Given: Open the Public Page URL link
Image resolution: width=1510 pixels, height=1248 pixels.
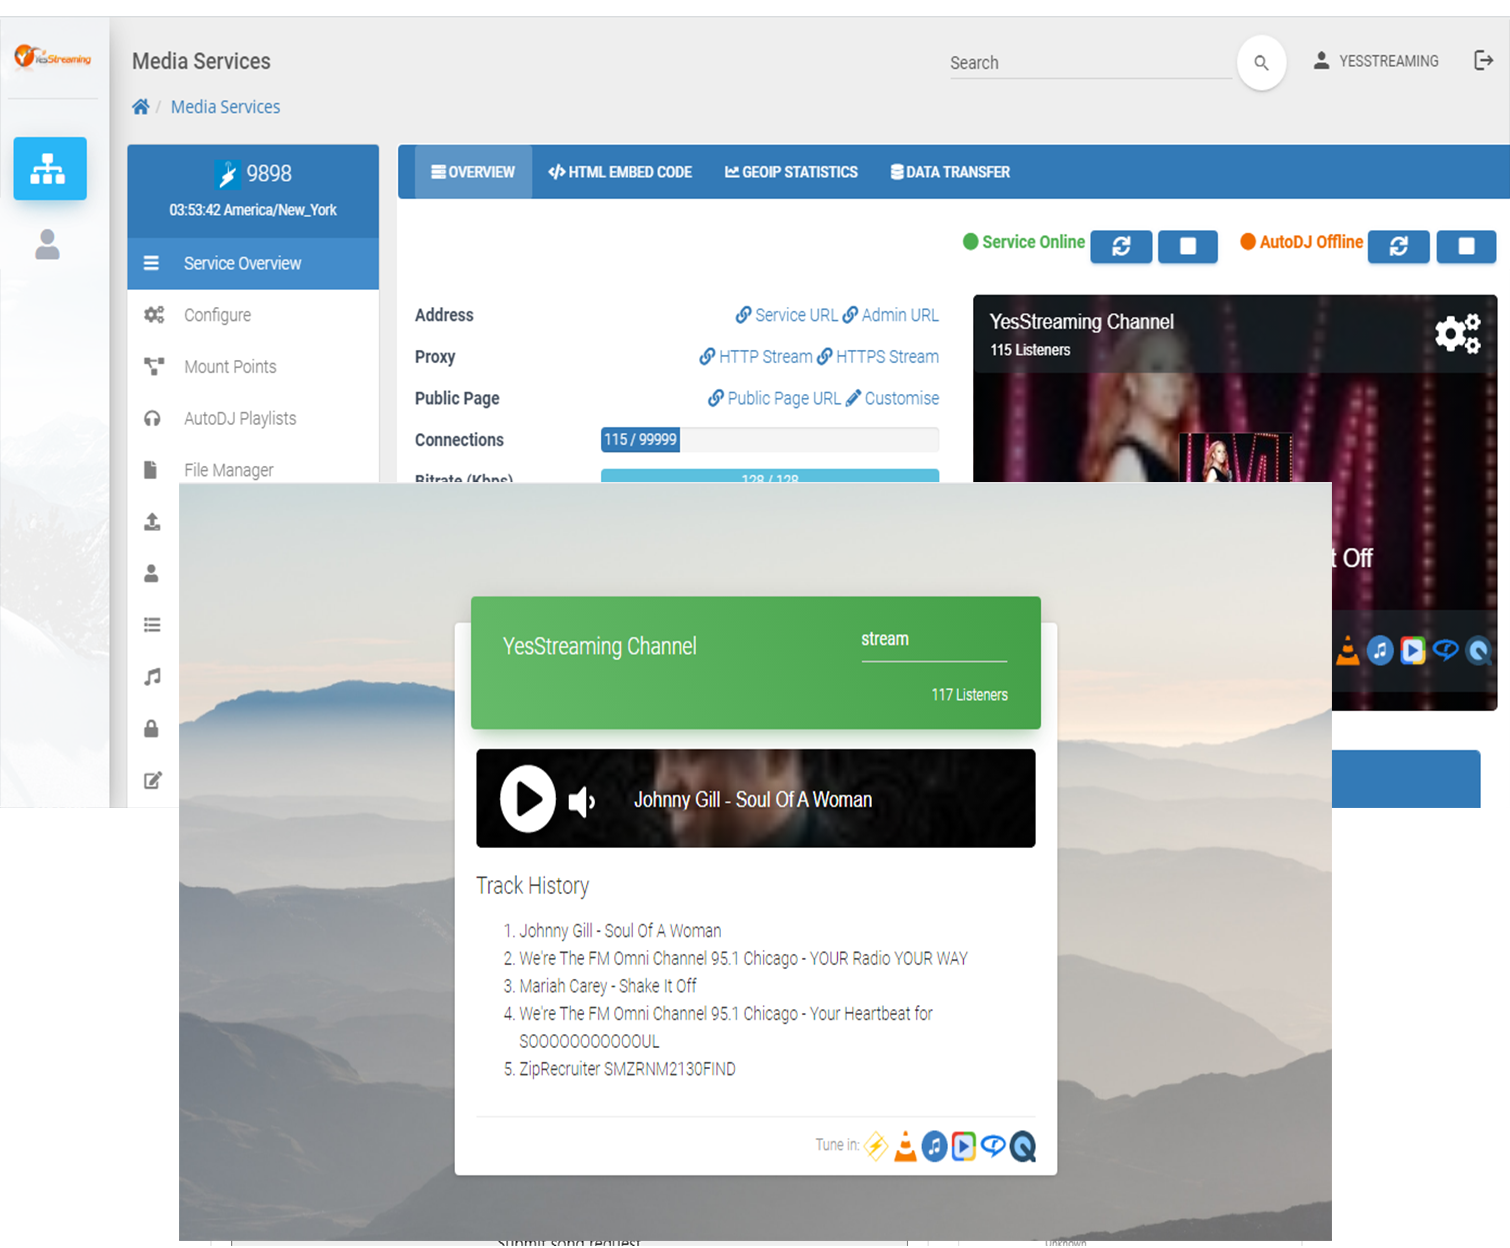Looking at the screenshot, I should 775,398.
